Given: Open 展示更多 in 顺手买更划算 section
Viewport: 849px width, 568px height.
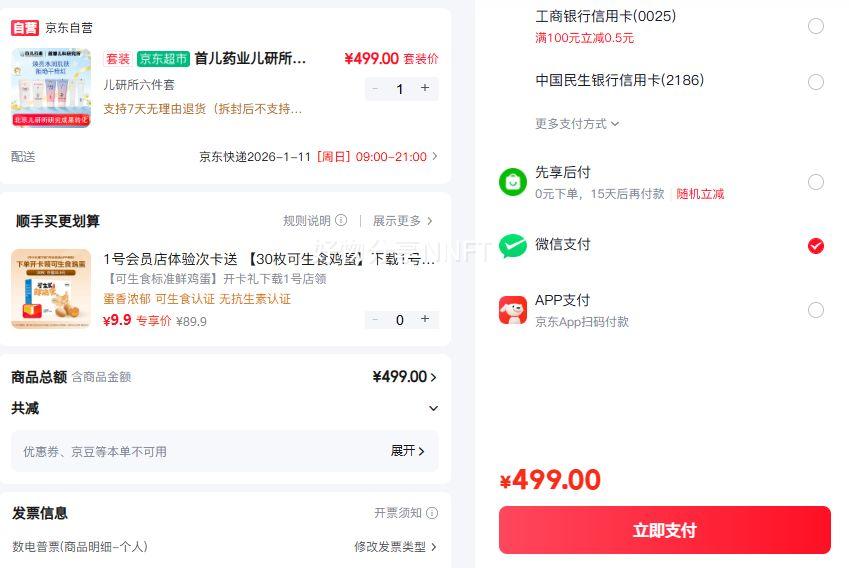Looking at the screenshot, I should pyautogui.click(x=402, y=221).
